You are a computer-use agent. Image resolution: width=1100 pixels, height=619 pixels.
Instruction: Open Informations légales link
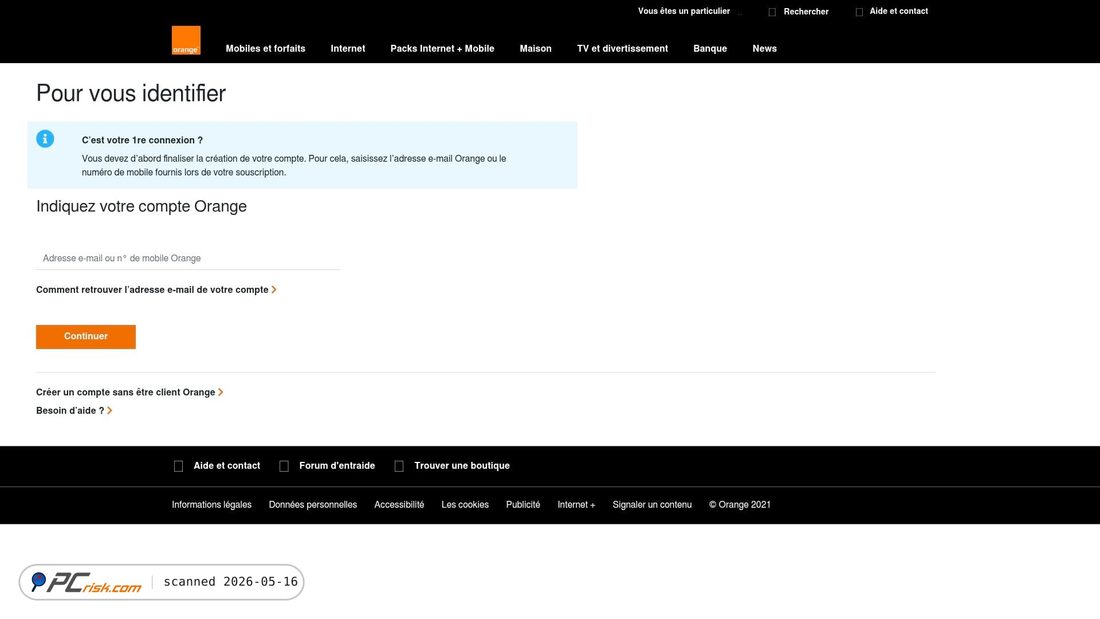pyautogui.click(x=211, y=505)
